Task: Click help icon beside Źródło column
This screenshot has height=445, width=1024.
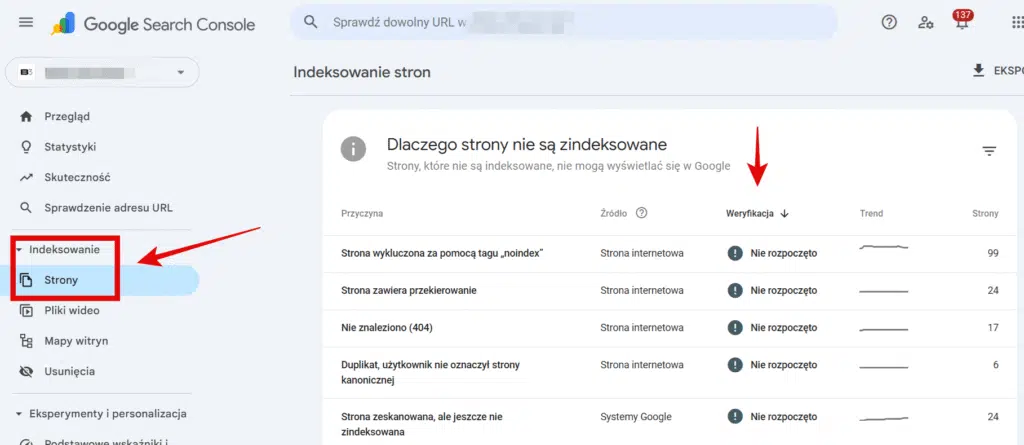Action: click(641, 212)
